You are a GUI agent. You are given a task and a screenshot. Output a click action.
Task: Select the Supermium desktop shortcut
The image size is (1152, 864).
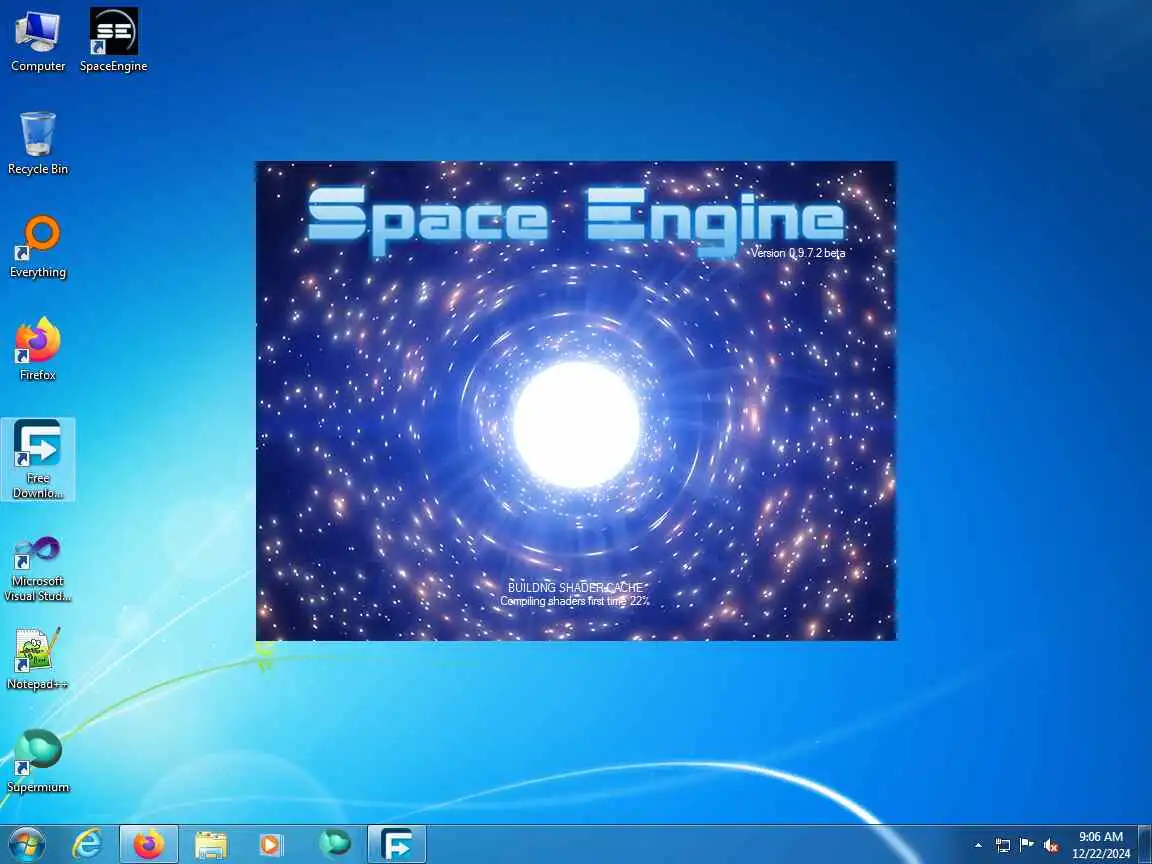tap(37, 762)
